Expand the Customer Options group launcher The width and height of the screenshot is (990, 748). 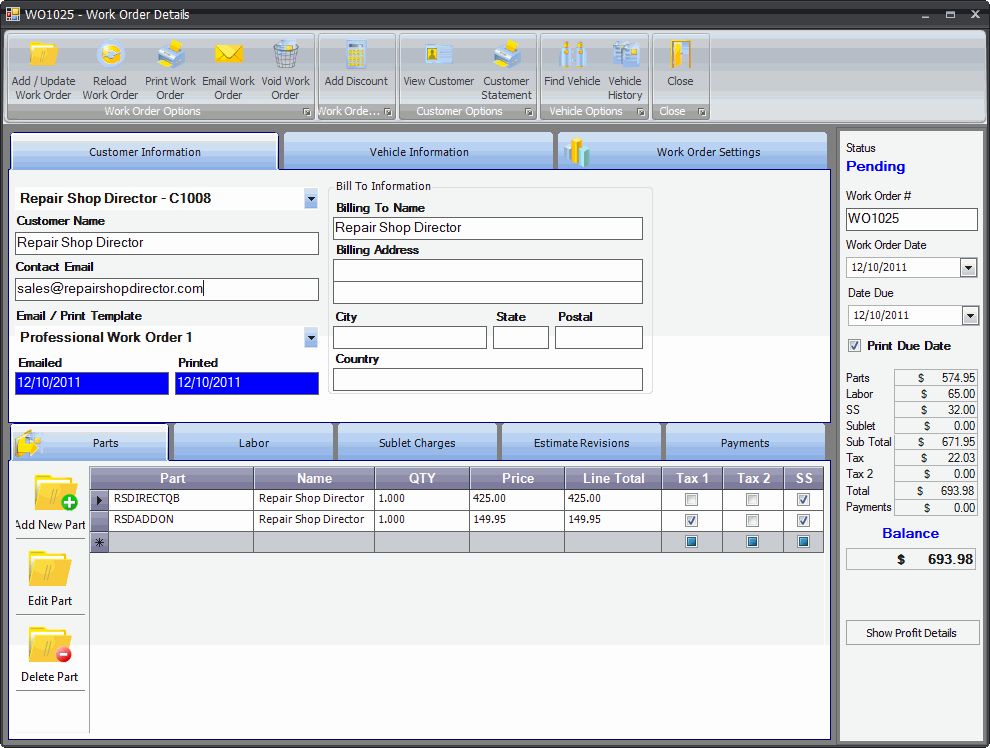pyautogui.click(x=529, y=112)
